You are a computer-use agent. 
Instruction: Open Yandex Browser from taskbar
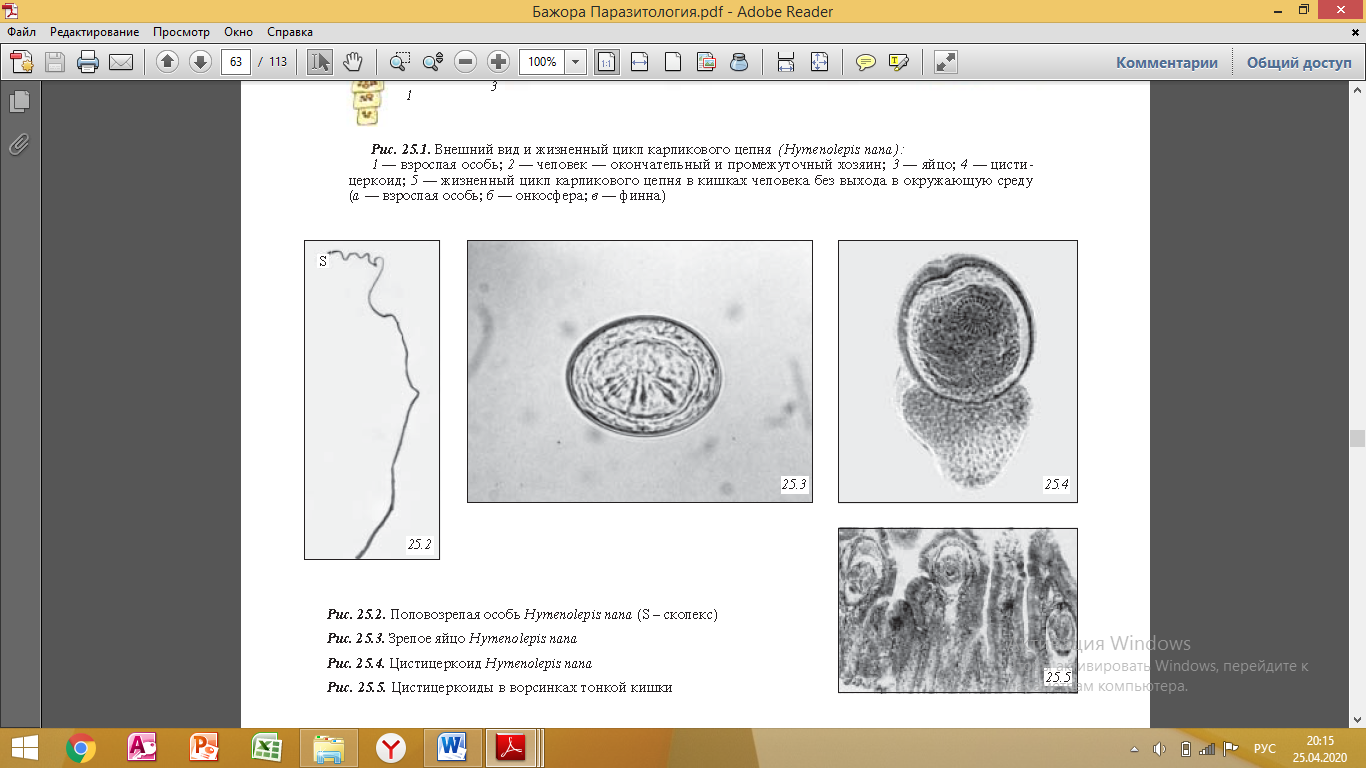click(x=390, y=747)
